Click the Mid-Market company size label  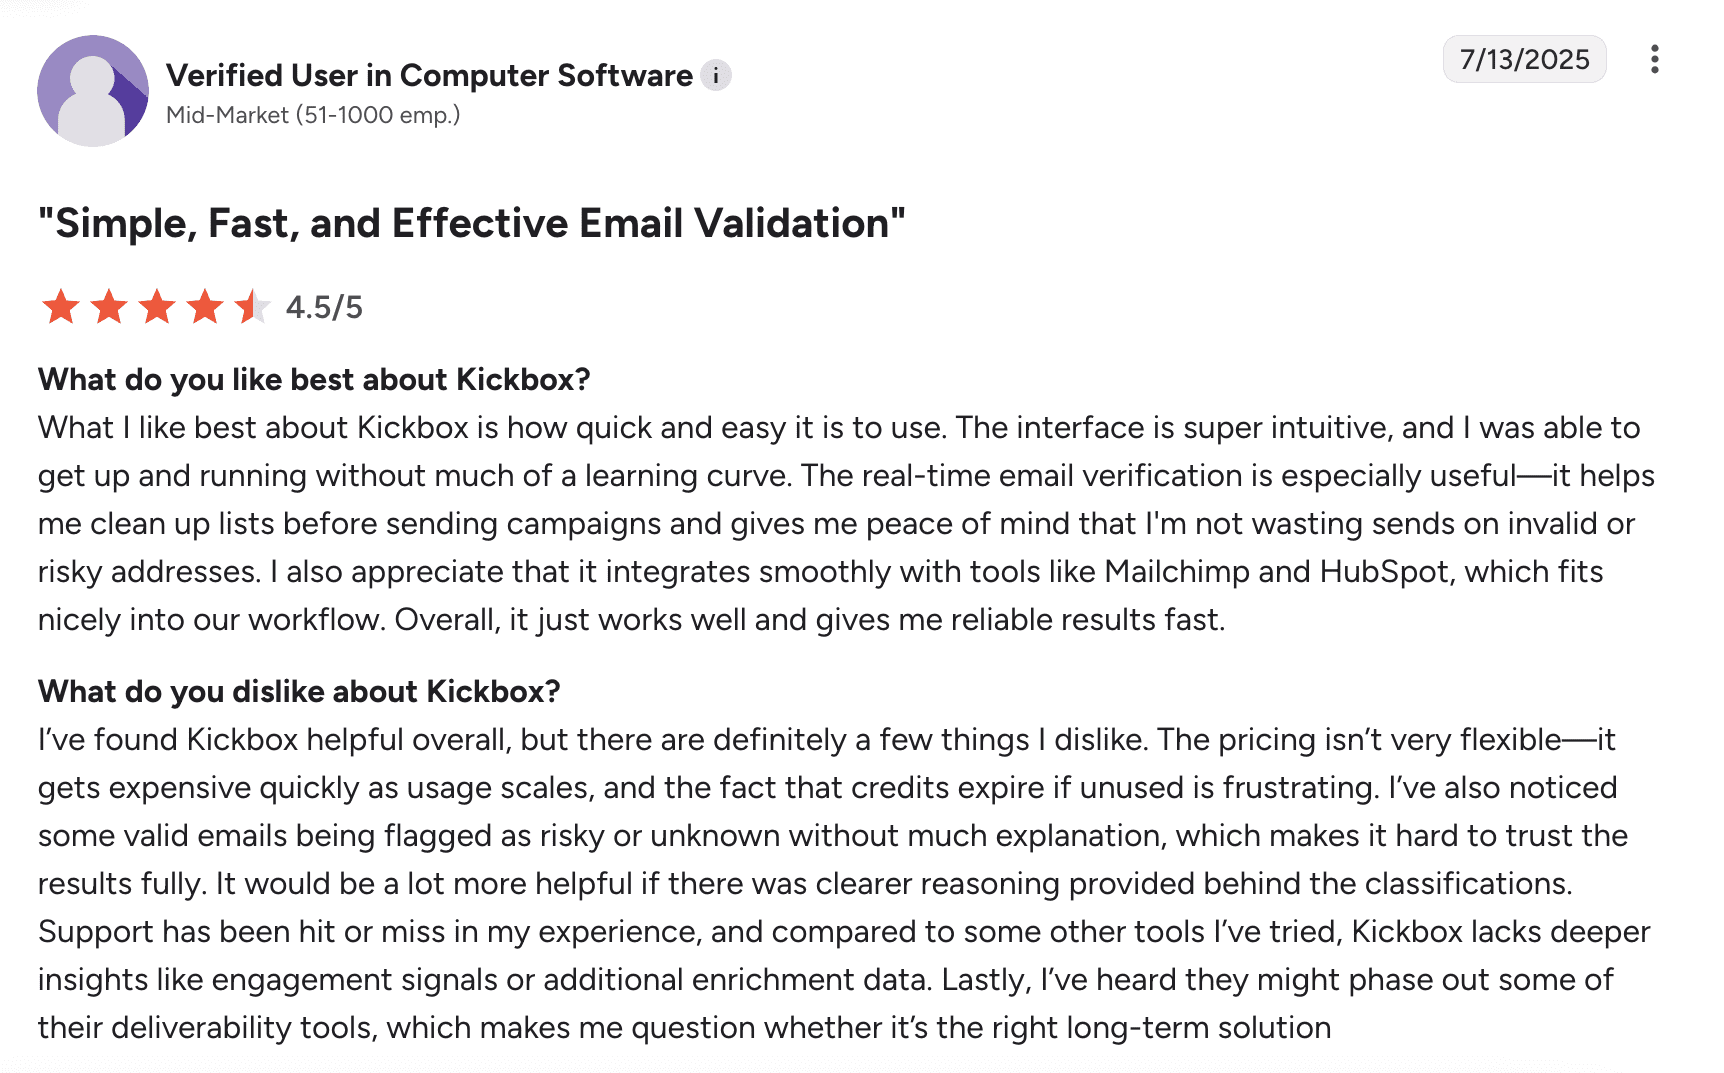[x=313, y=115]
